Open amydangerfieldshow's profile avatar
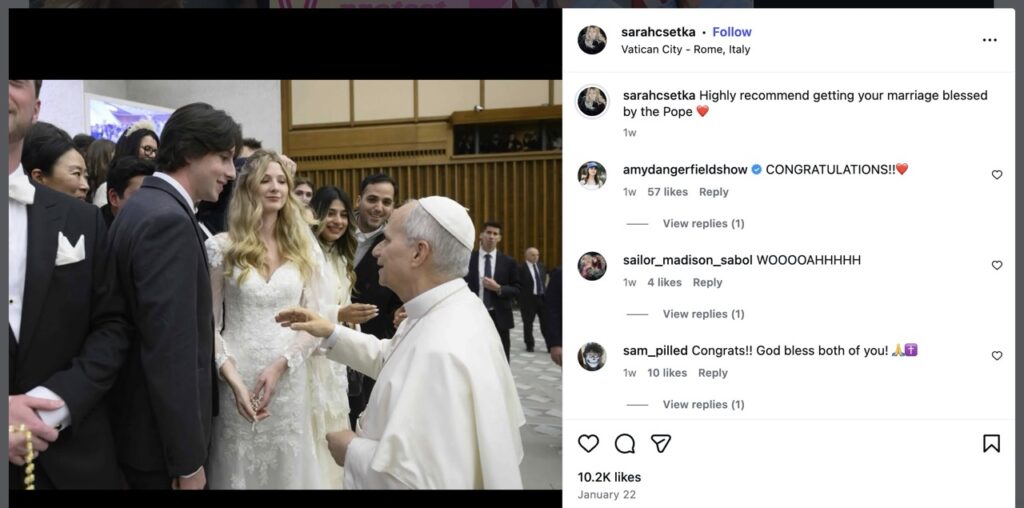The image size is (1024, 508). point(592,175)
